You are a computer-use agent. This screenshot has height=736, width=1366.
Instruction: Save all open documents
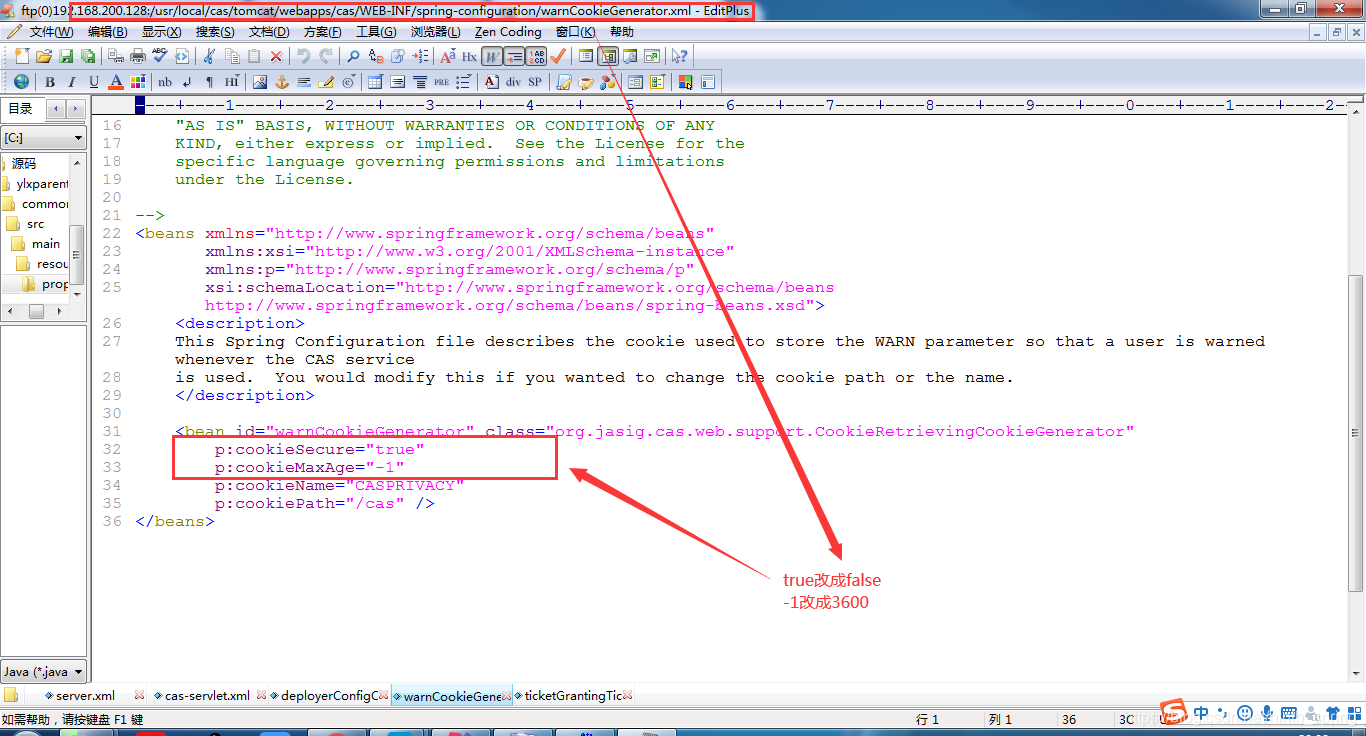88,56
